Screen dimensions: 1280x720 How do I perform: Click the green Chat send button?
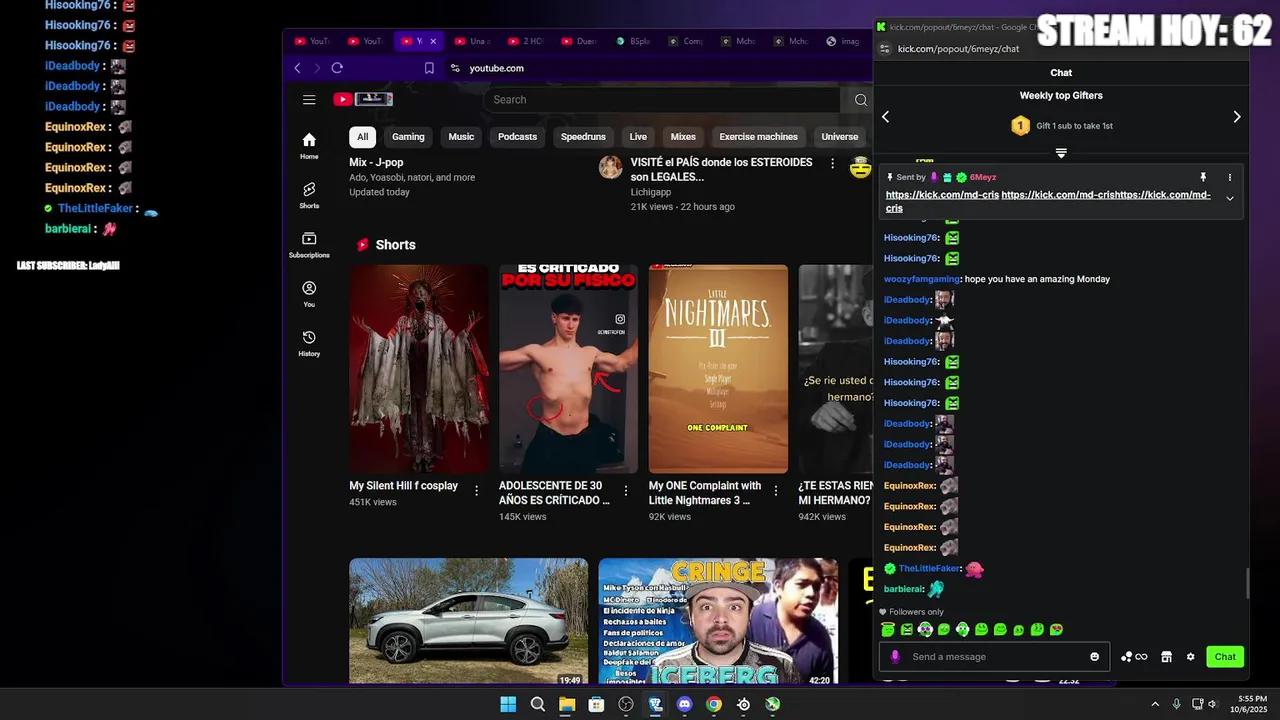(1225, 657)
